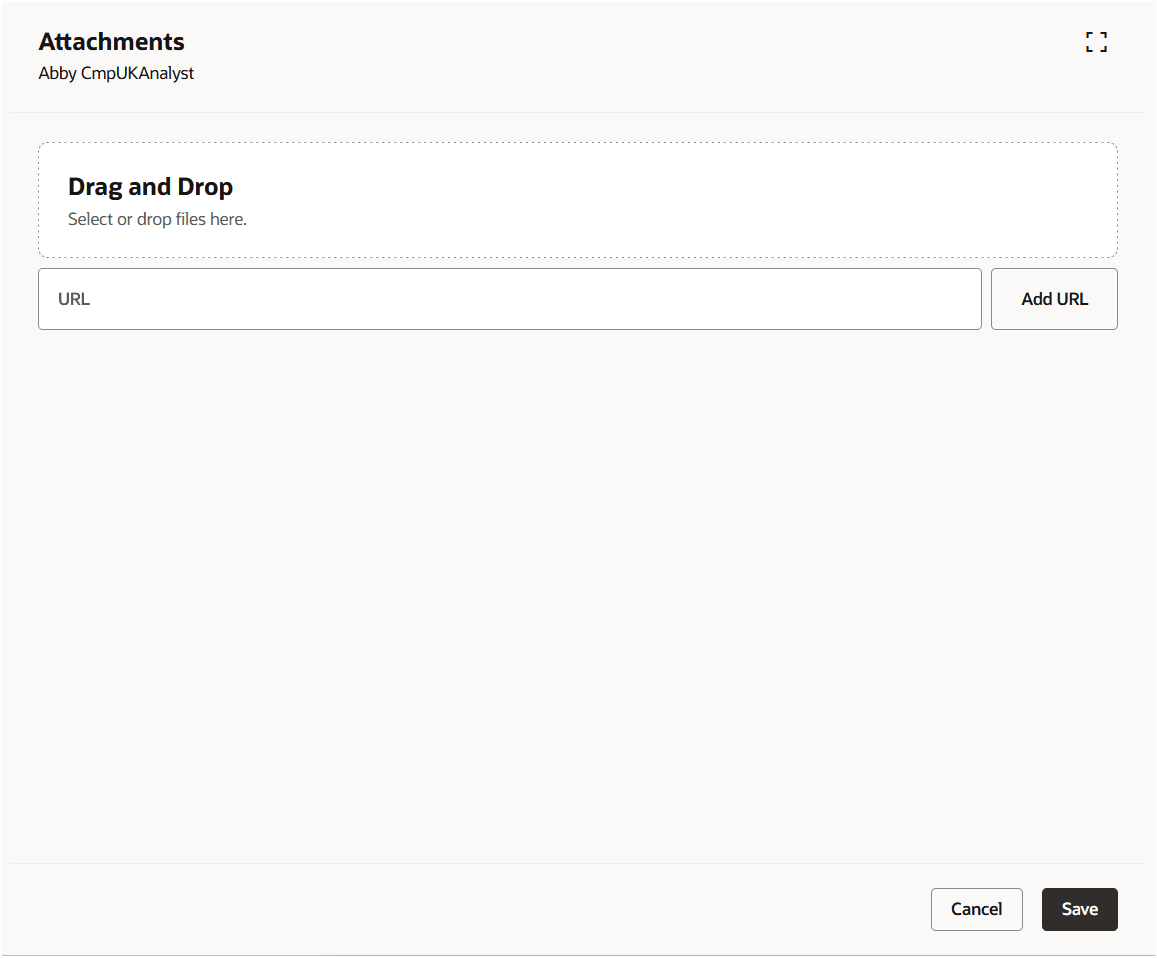Save the attachments
The height and width of the screenshot is (958, 1157).
coord(1080,909)
